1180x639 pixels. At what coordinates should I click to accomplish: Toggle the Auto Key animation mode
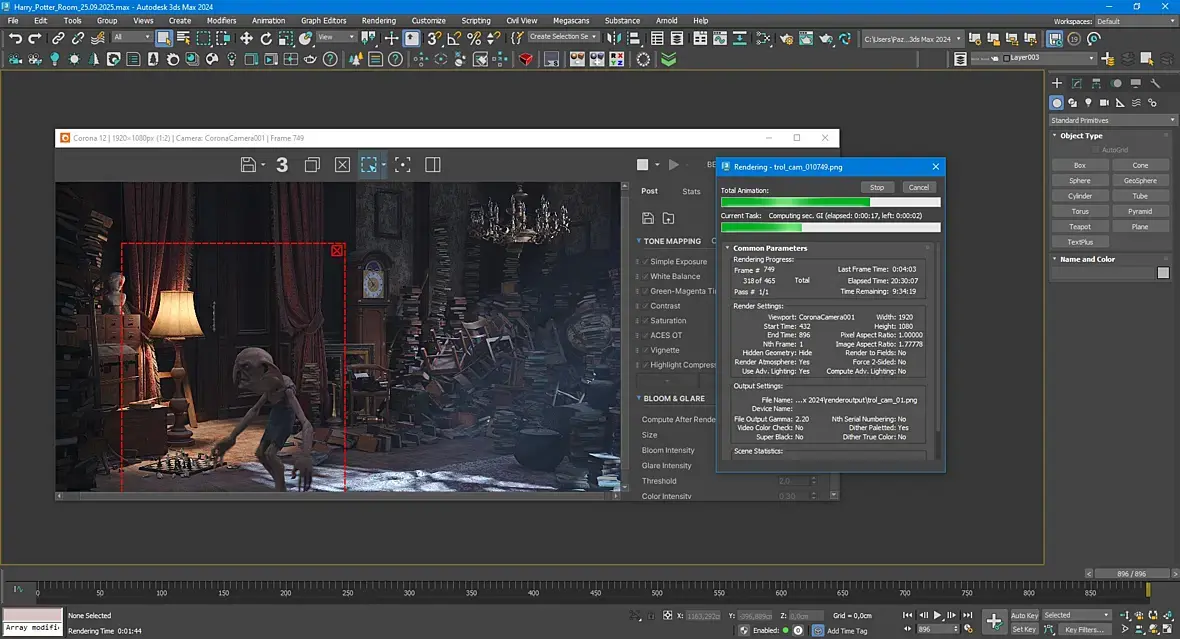pos(1024,615)
